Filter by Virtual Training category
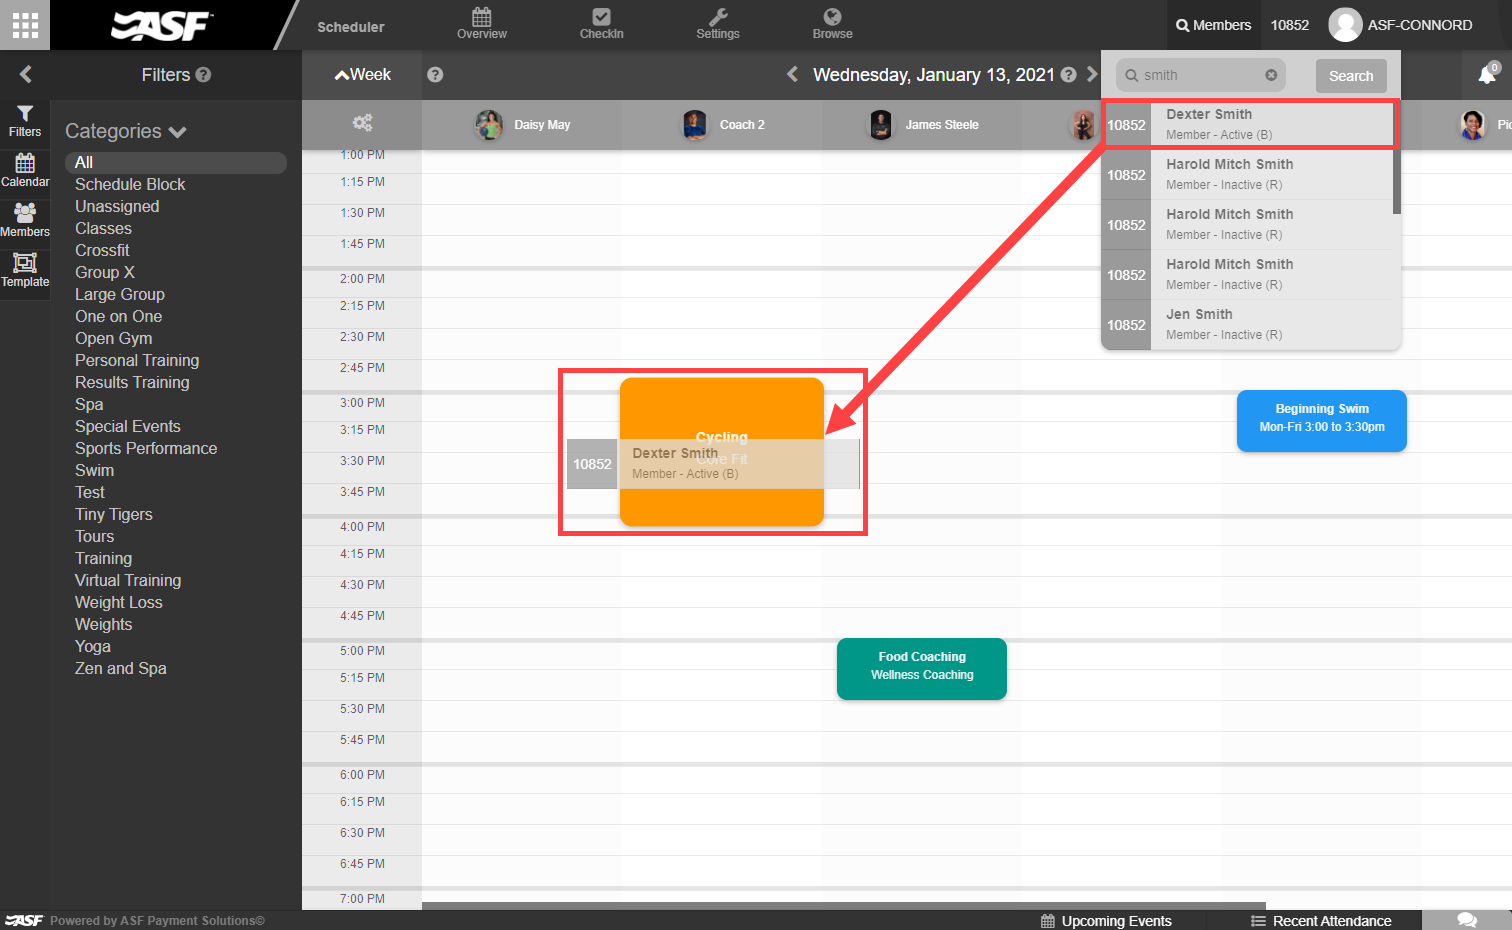 (x=128, y=580)
